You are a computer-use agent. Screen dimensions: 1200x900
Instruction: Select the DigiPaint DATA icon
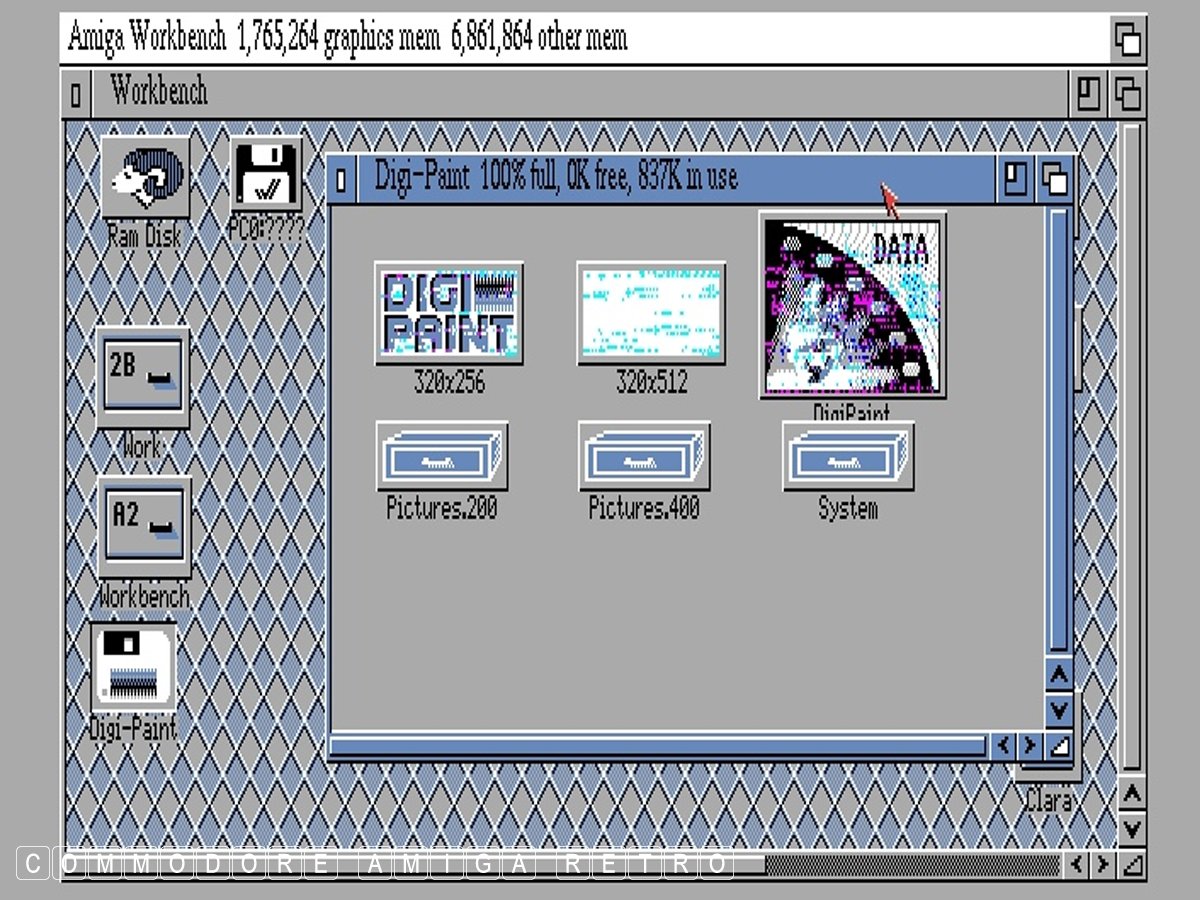(851, 305)
